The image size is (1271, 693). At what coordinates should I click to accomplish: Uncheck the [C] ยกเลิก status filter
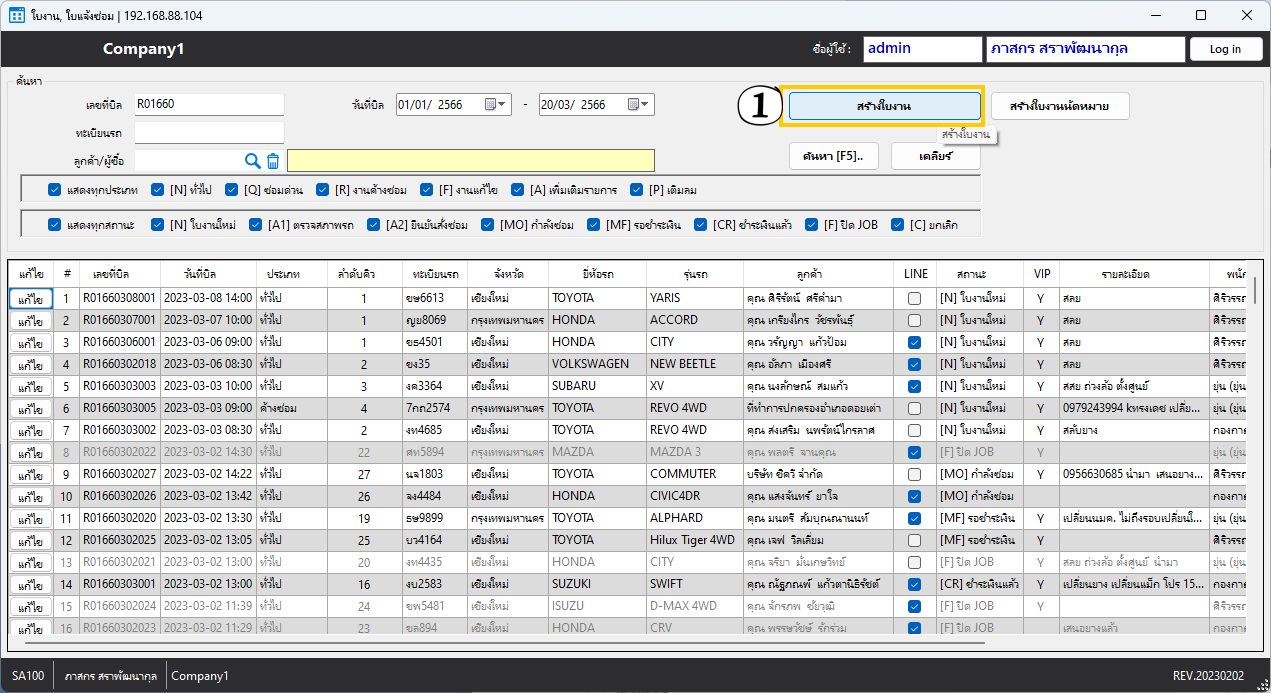click(x=898, y=225)
